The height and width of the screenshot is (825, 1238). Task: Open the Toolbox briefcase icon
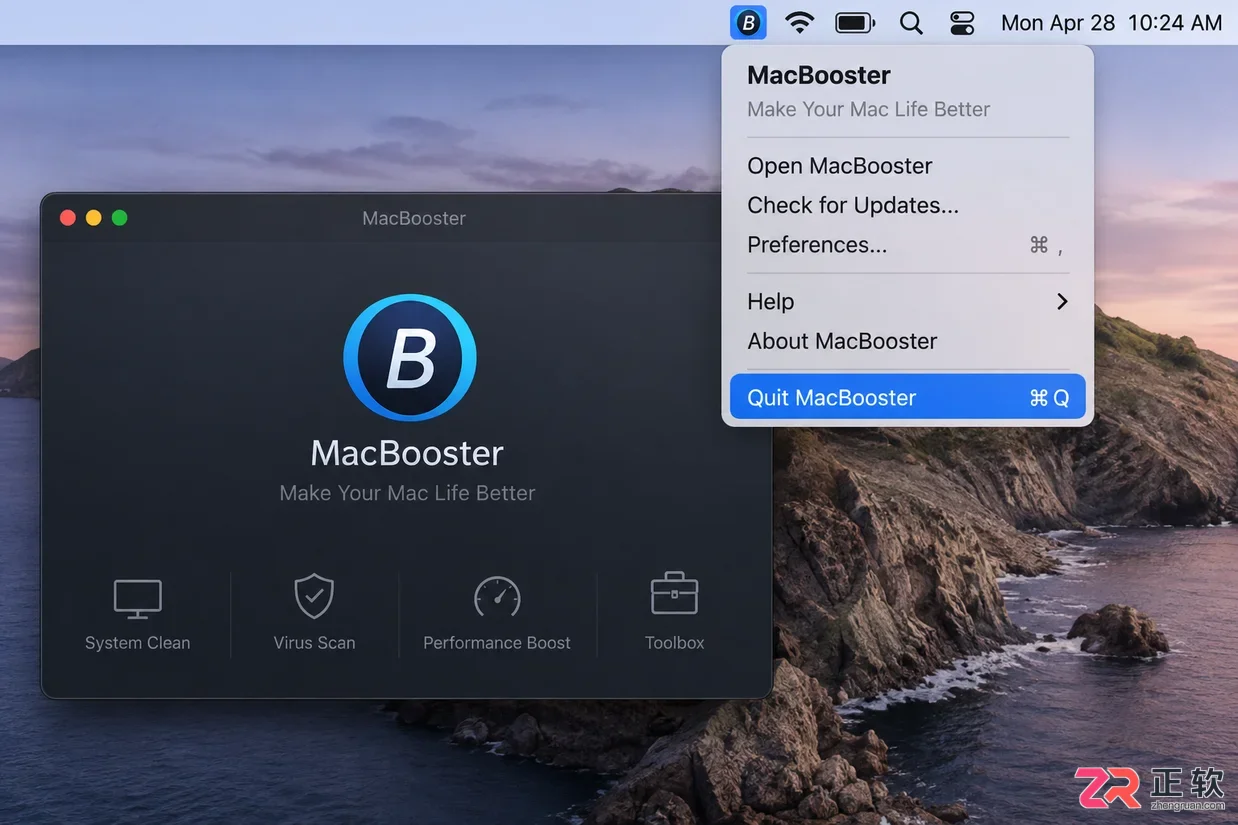coord(675,593)
